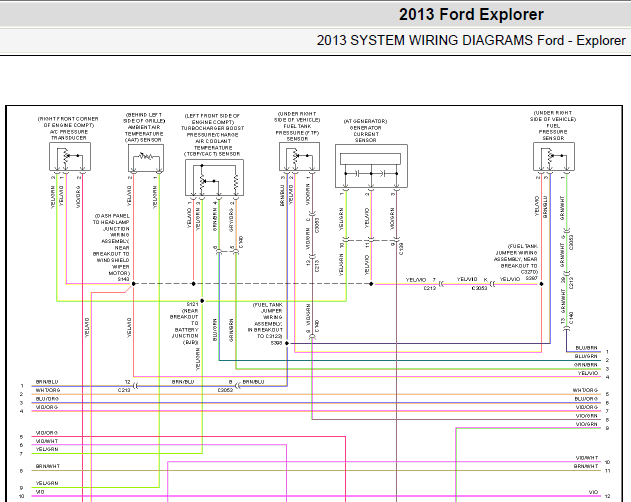
Task: Click the S398 fuel tank jumper wiring note
Action: tap(266, 324)
